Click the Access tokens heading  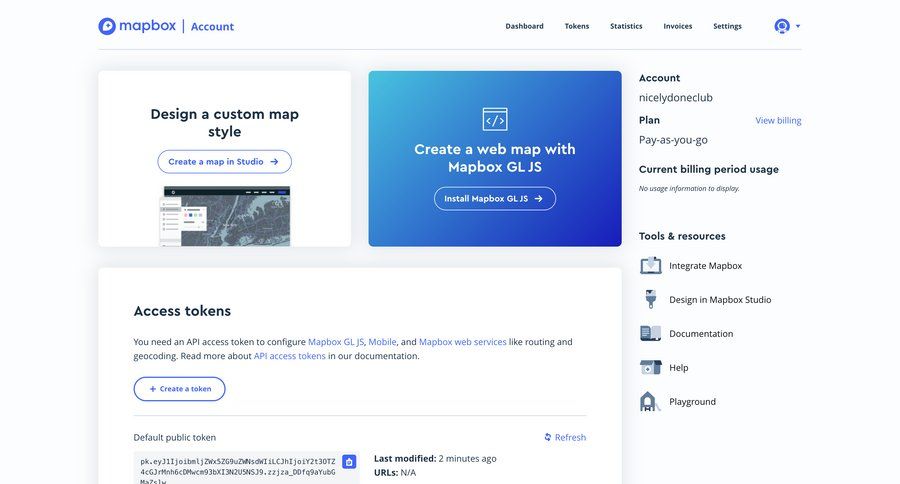[x=182, y=311]
